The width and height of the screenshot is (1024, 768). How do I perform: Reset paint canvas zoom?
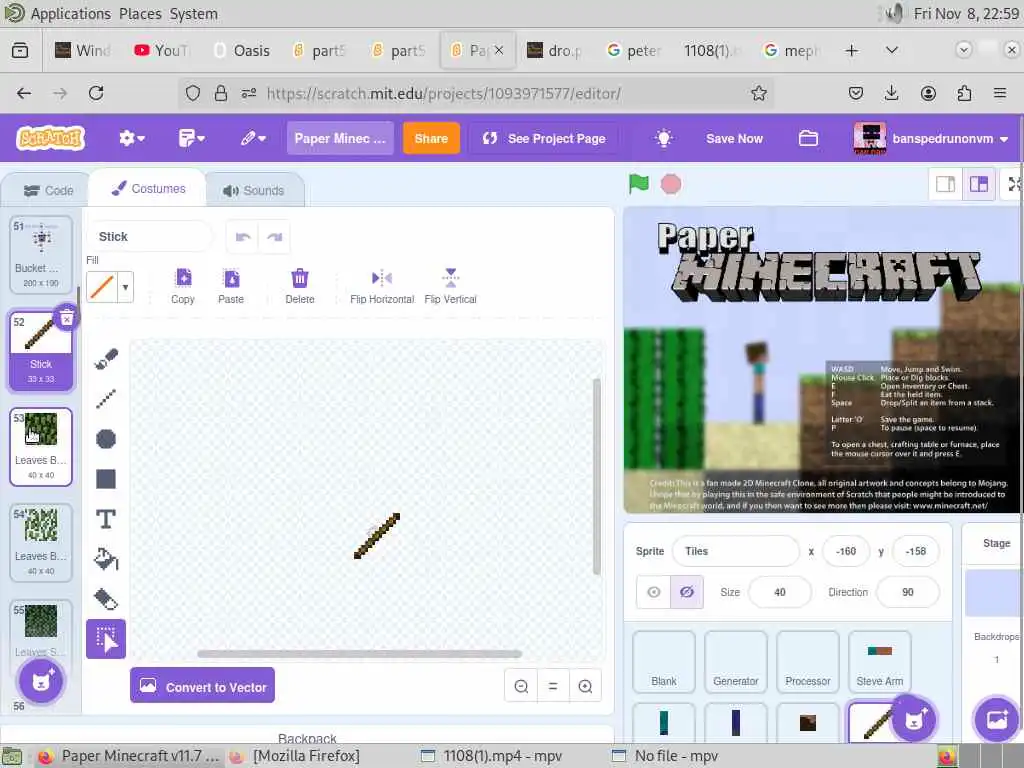(553, 686)
